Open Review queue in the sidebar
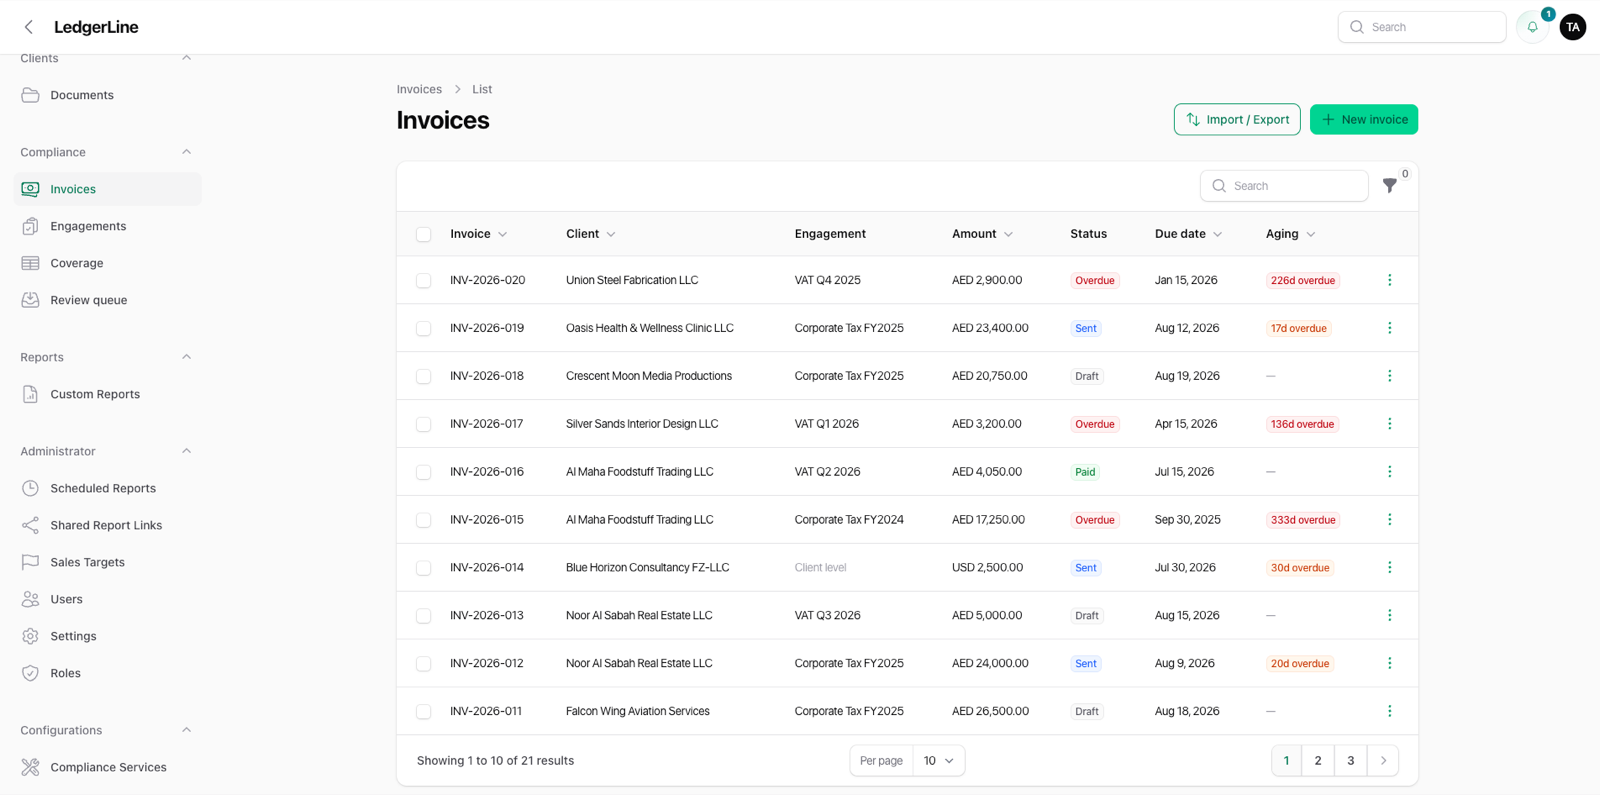This screenshot has height=795, width=1600. [x=108, y=300]
